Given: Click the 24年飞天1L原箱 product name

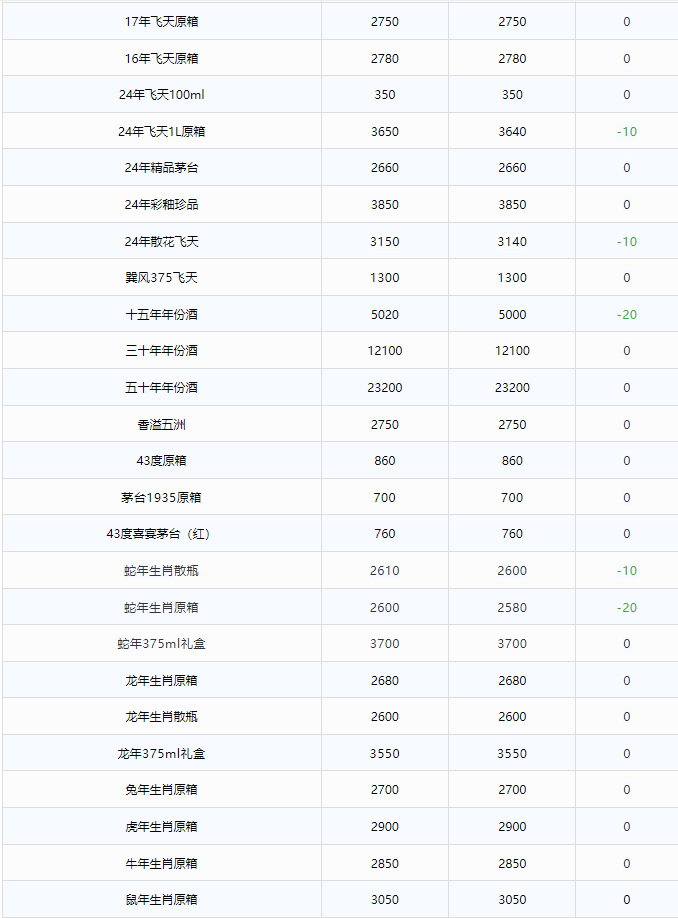Looking at the screenshot, I should tap(162, 132).
